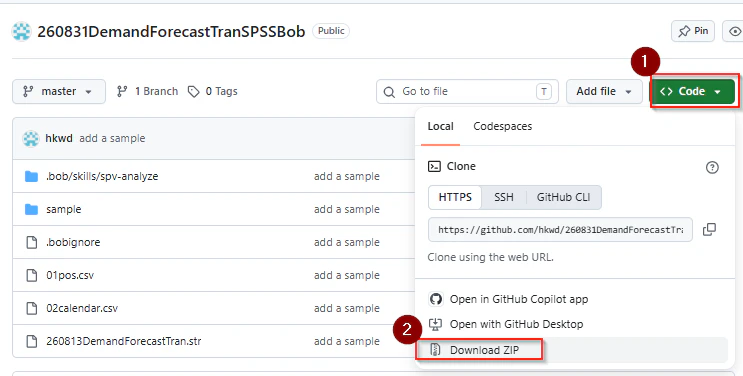Click the Go to file search field

coord(467,91)
